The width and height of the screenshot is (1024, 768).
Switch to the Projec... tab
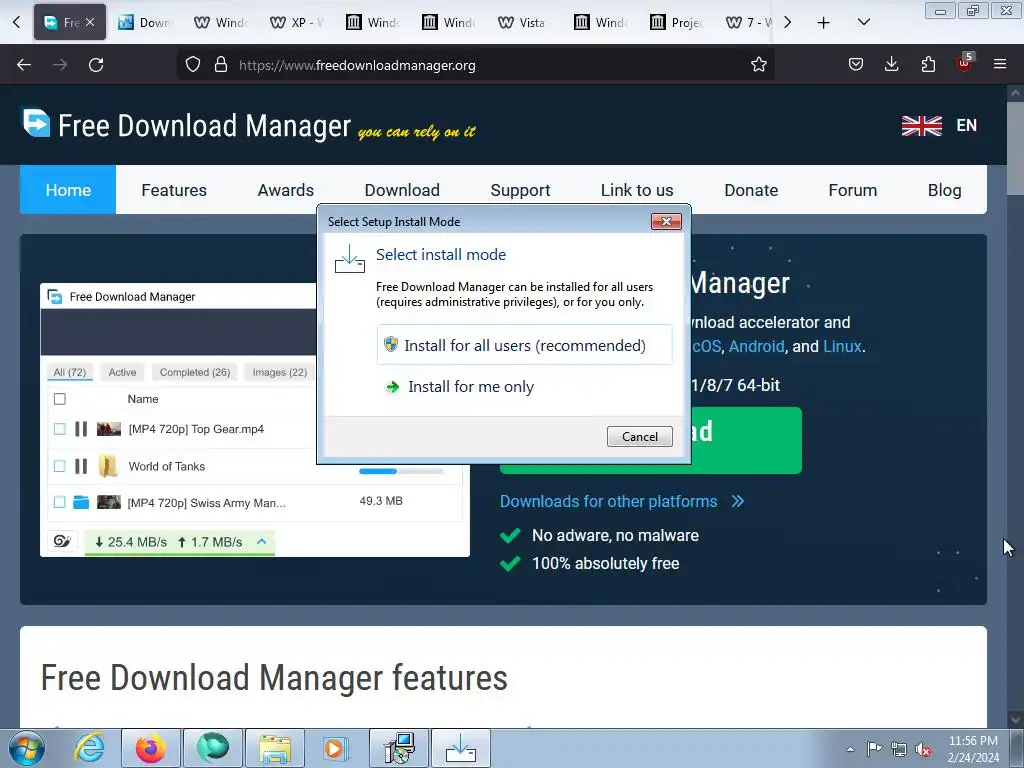click(677, 22)
